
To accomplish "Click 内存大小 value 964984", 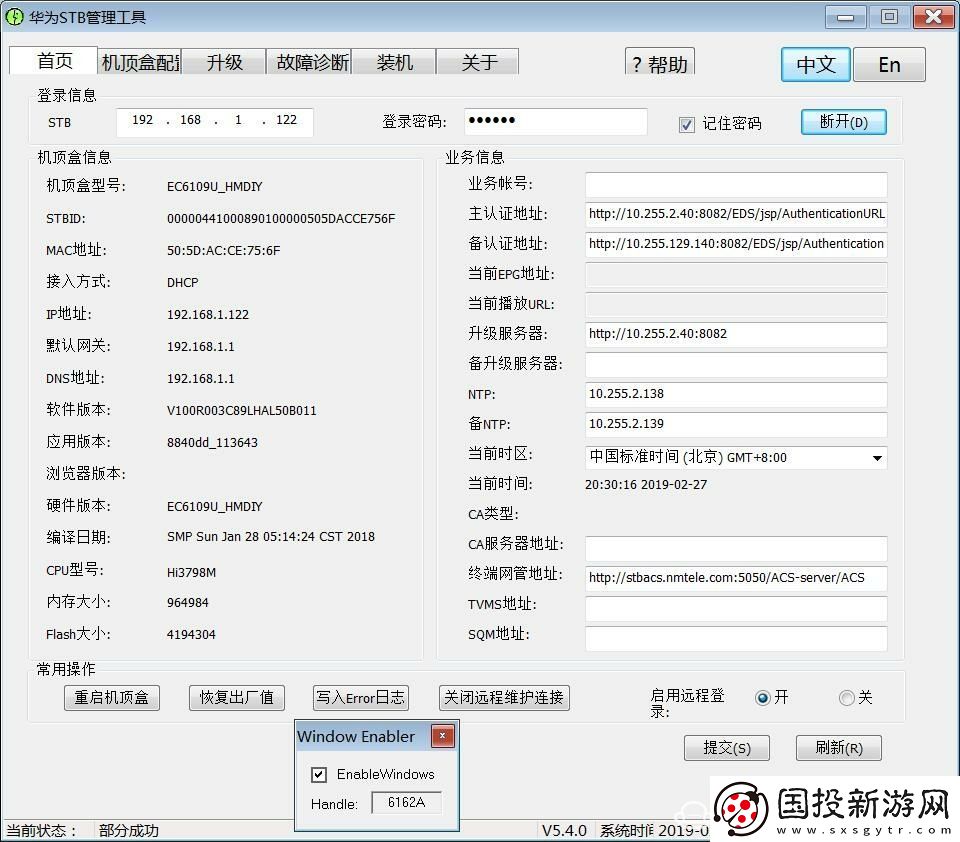I will [x=187, y=603].
